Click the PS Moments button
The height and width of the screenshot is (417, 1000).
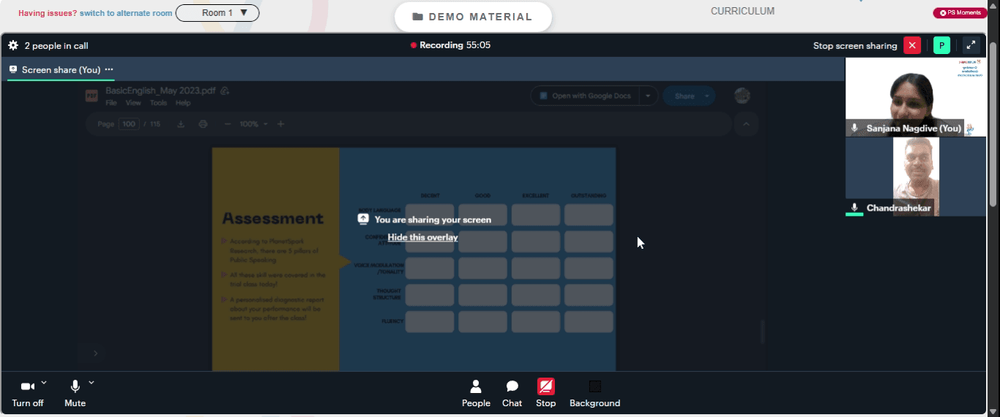click(960, 13)
